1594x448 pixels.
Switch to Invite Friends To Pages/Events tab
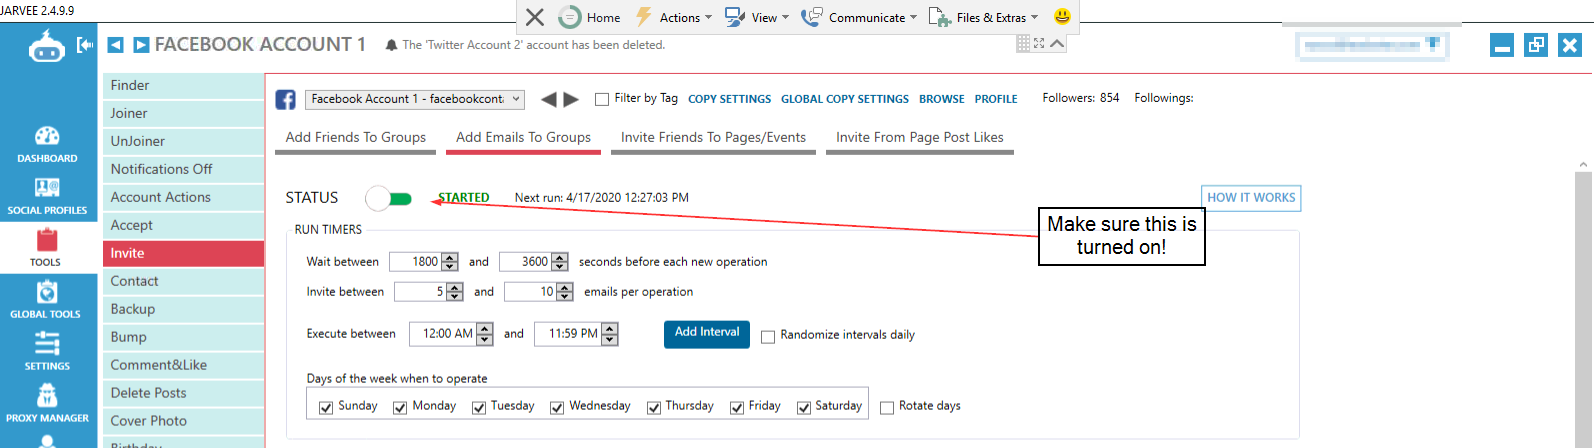[713, 139]
